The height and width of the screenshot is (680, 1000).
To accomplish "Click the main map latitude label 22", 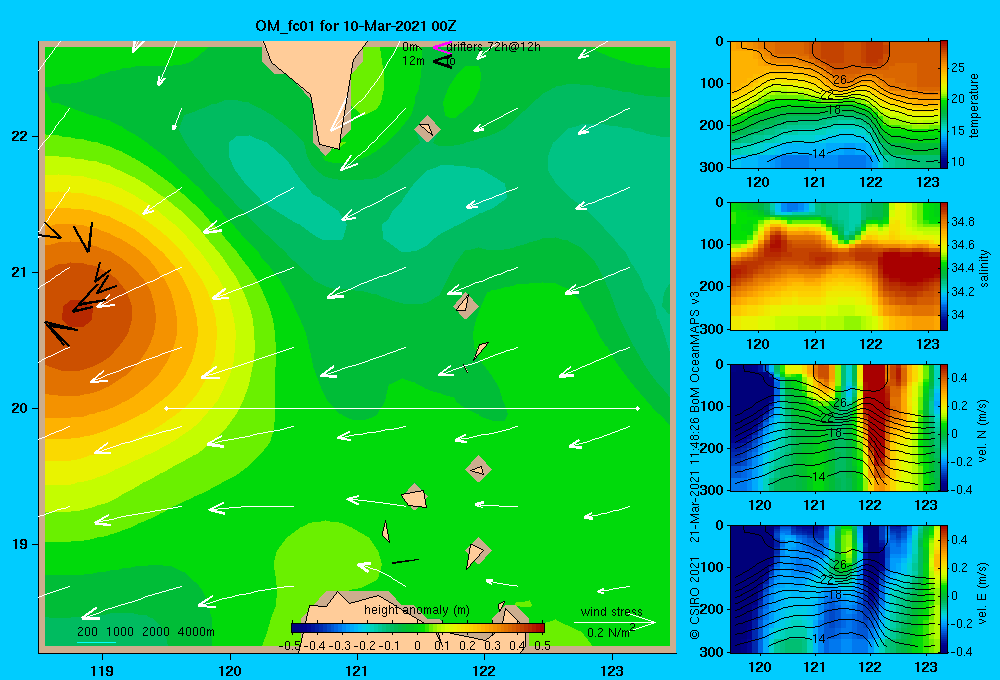I will click(19, 136).
